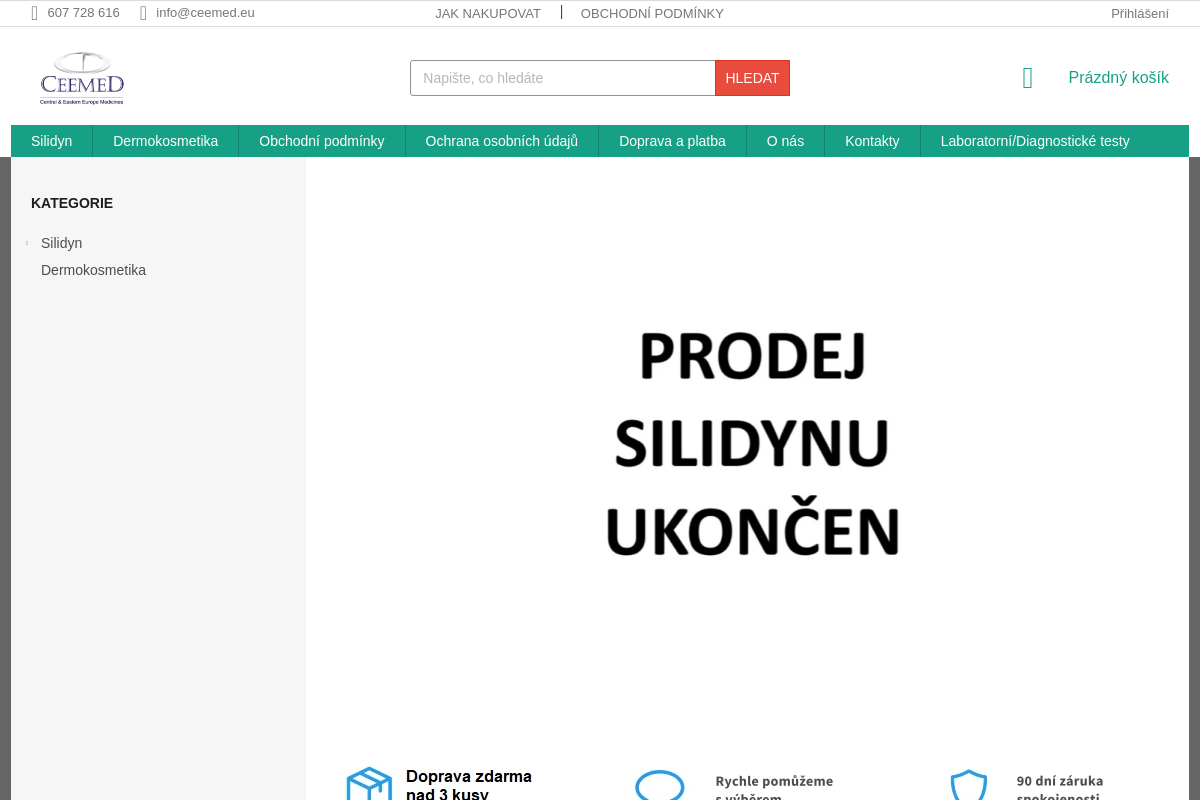Click the Prázdný košík cart link
The width and height of the screenshot is (1200, 800).
pyautogui.click(x=1118, y=78)
